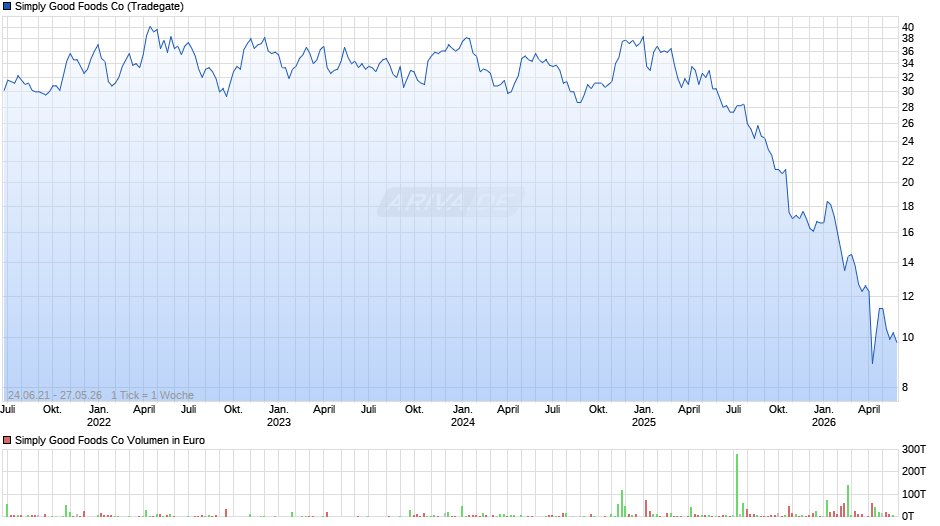Click the price axis label '38'

click(908, 38)
